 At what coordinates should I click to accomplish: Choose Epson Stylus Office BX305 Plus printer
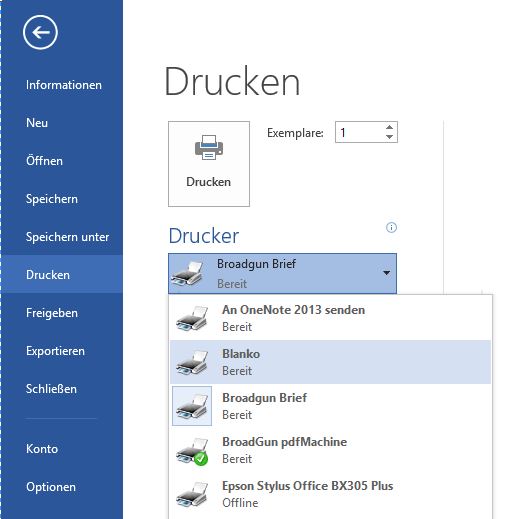pyautogui.click(x=330, y=494)
